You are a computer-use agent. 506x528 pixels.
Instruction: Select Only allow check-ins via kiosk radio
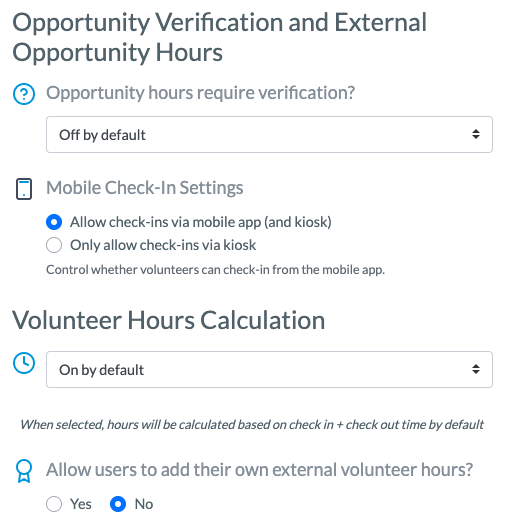pyautogui.click(x=54, y=245)
